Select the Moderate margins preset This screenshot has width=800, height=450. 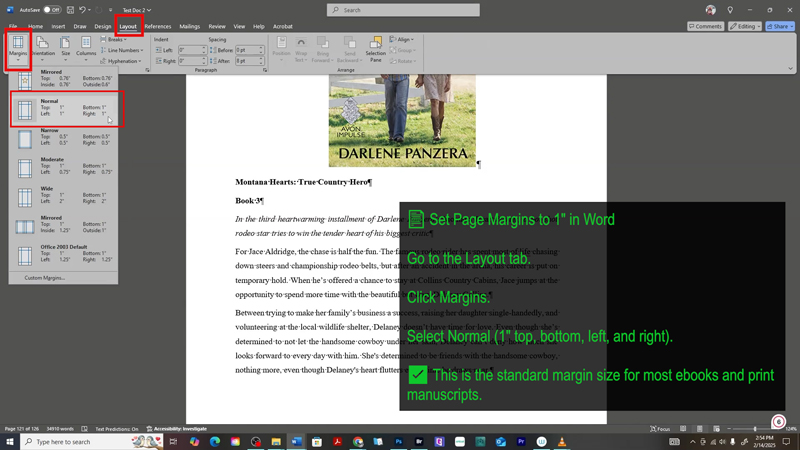click(64, 167)
